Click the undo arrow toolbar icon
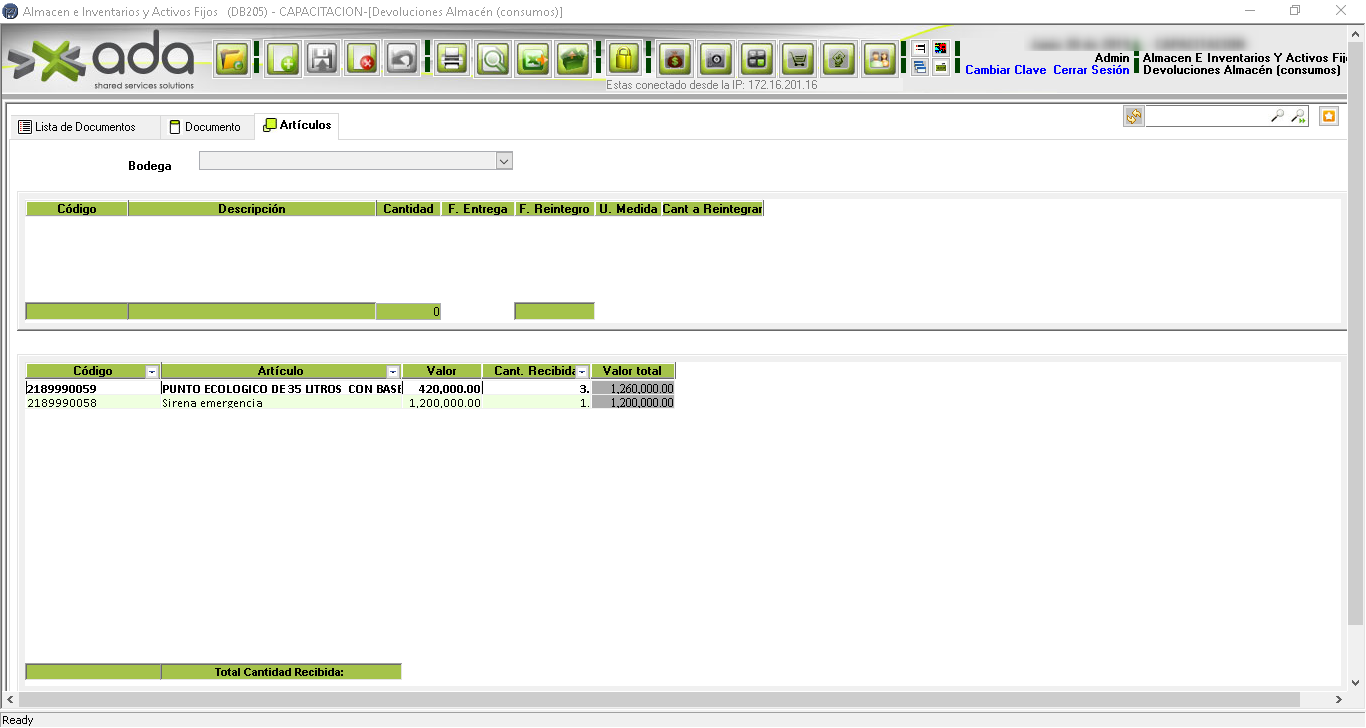 [401, 60]
